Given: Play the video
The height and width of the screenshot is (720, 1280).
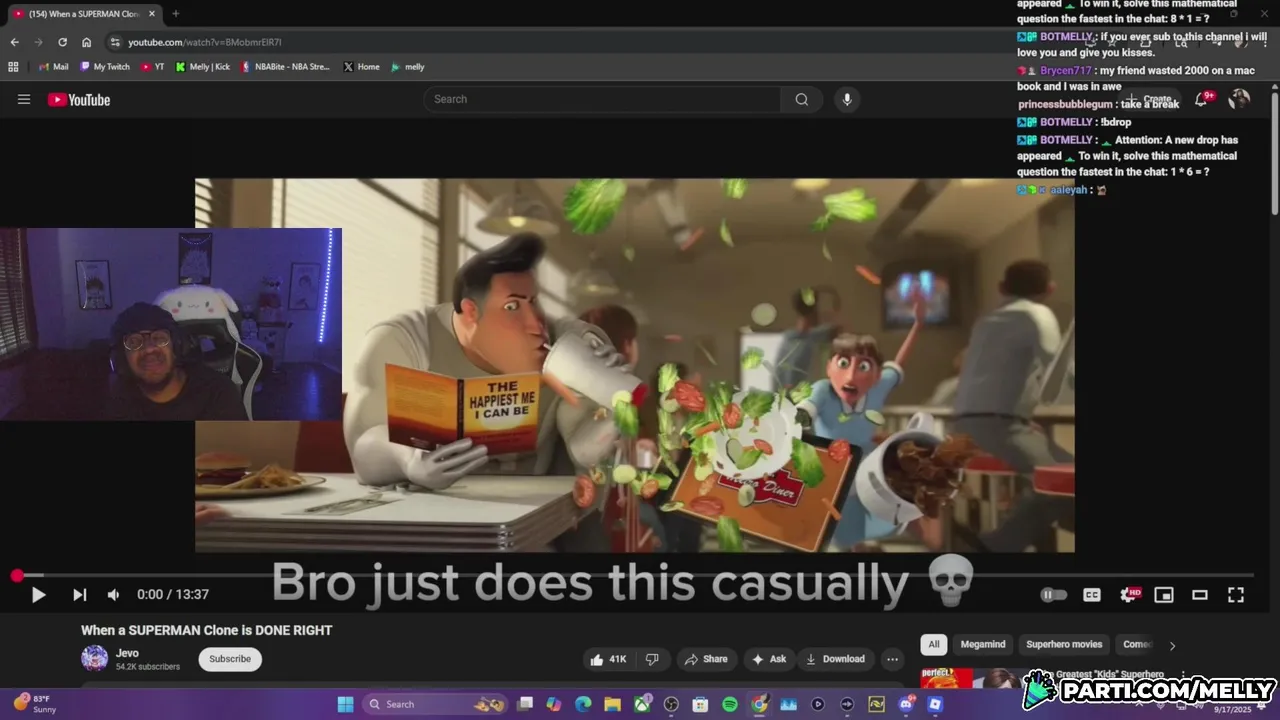Looking at the screenshot, I should (x=38, y=595).
